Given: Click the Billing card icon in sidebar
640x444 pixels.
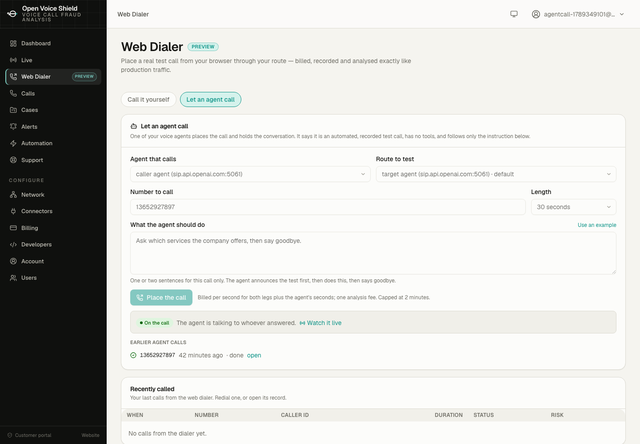Looking at the screenshot, I should click(x=13, y=228).
